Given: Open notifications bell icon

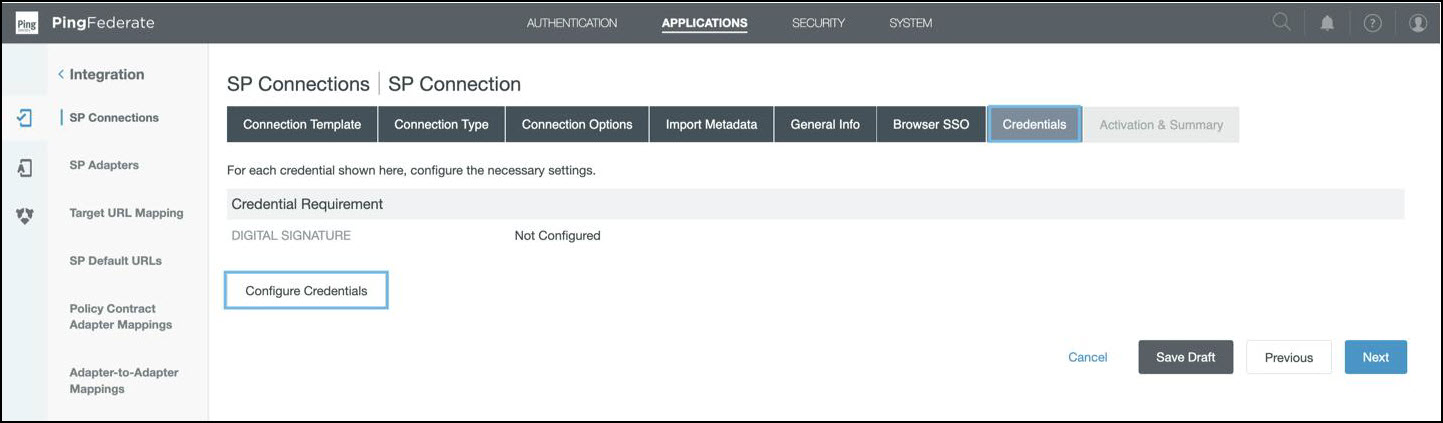Looking at the screenshot, I should tap(1327, 23).
